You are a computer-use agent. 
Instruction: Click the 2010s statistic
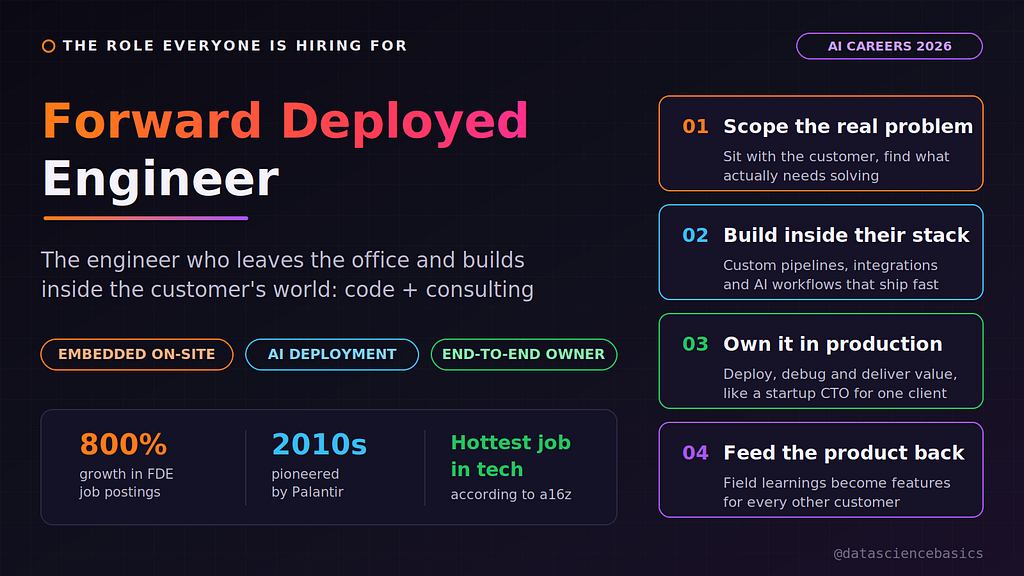[x=319, y=445]
